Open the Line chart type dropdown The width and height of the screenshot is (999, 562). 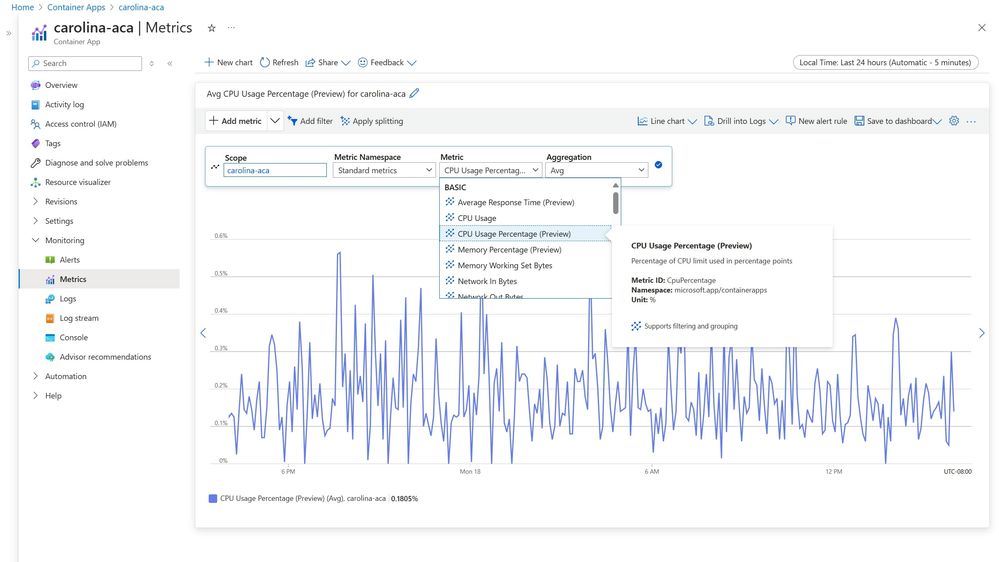point(667,121)
